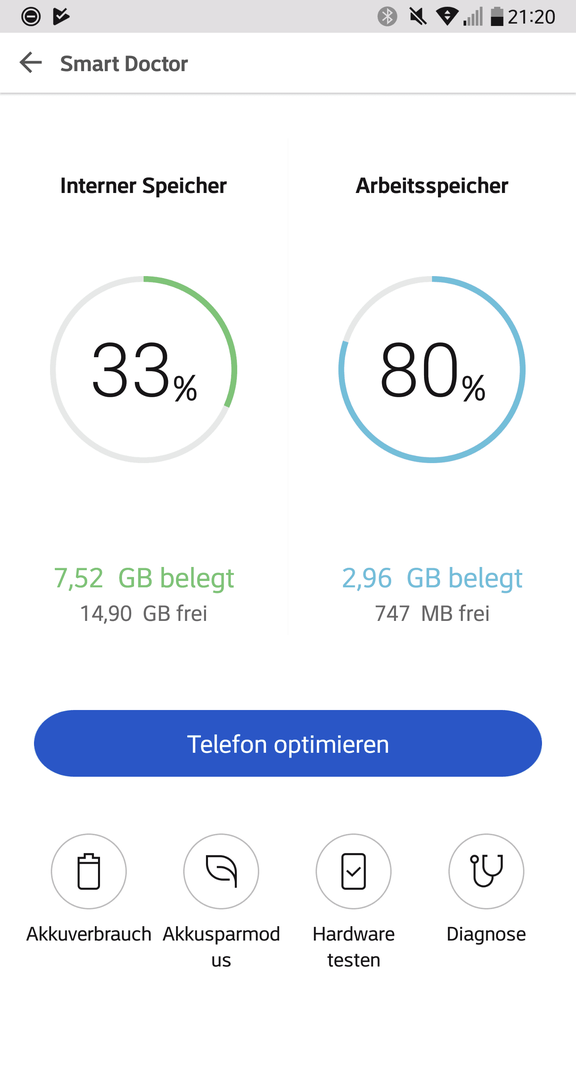Open the Akkuverbrauch battery icon
The image size is (576, 1080).
88,871
